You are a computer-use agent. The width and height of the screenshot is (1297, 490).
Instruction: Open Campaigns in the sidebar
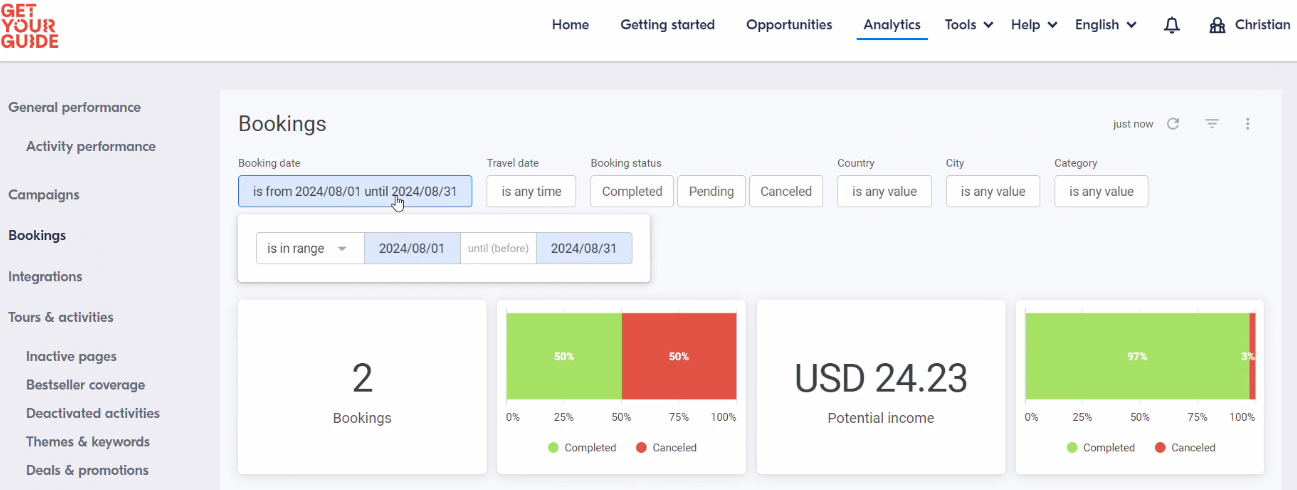(x=44, y=195)
